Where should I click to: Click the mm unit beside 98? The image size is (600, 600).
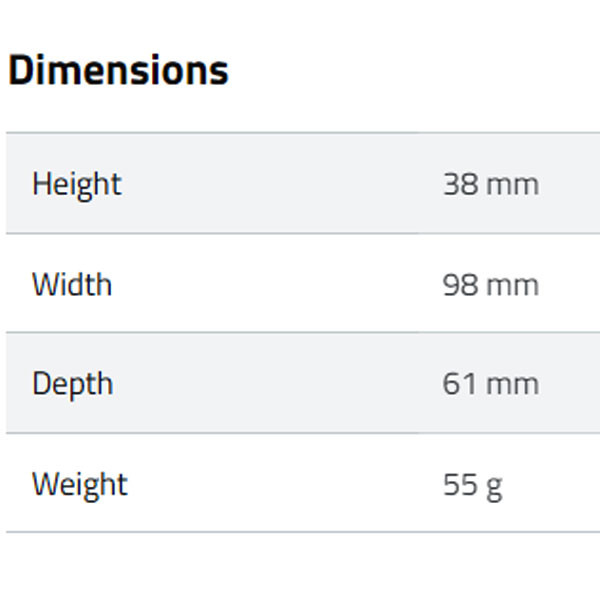[512, 284]
